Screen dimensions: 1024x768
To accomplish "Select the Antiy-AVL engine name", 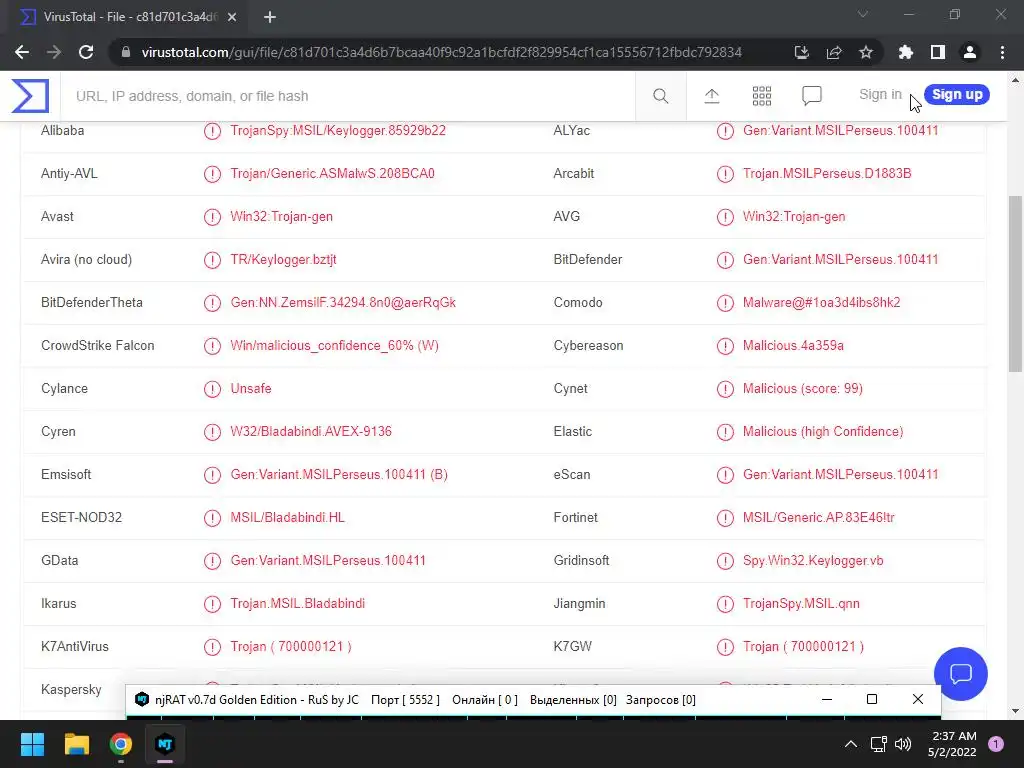I will tap(69, 174).
